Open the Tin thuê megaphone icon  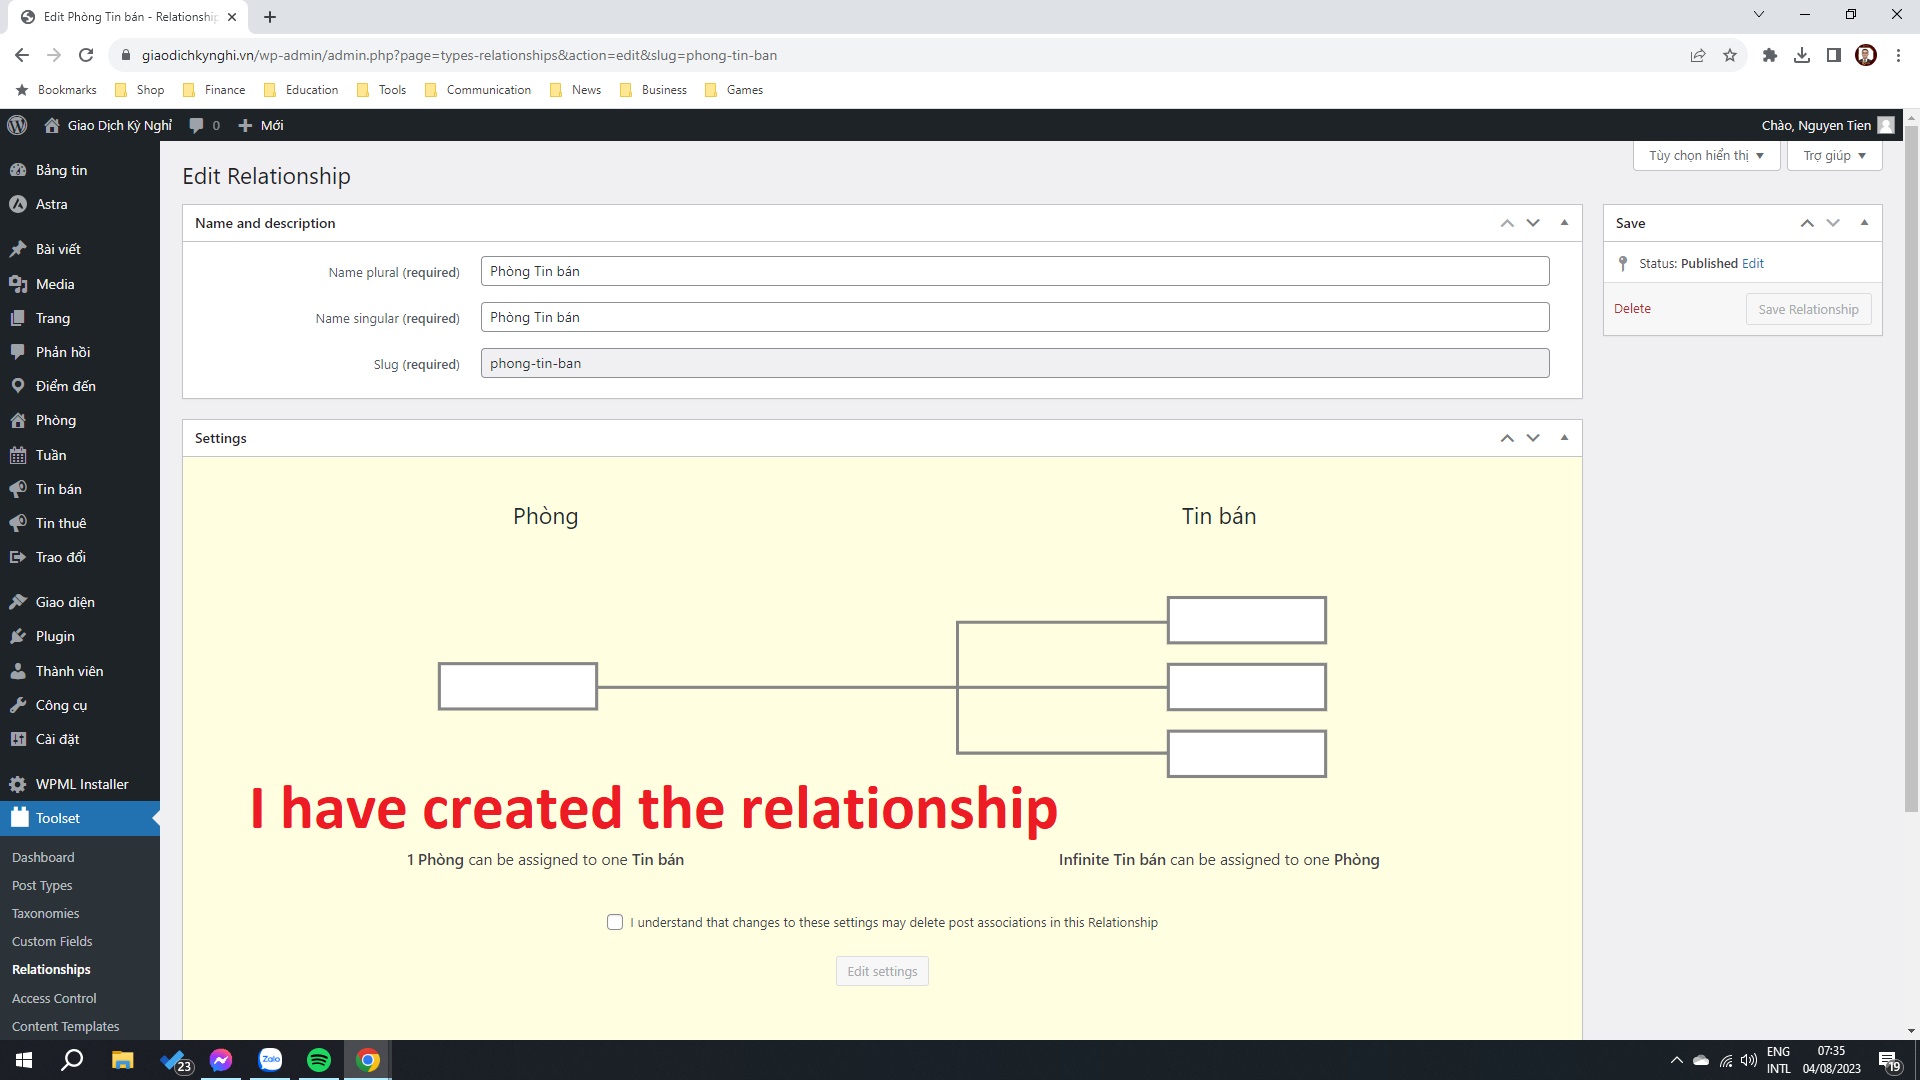(18, 523)
